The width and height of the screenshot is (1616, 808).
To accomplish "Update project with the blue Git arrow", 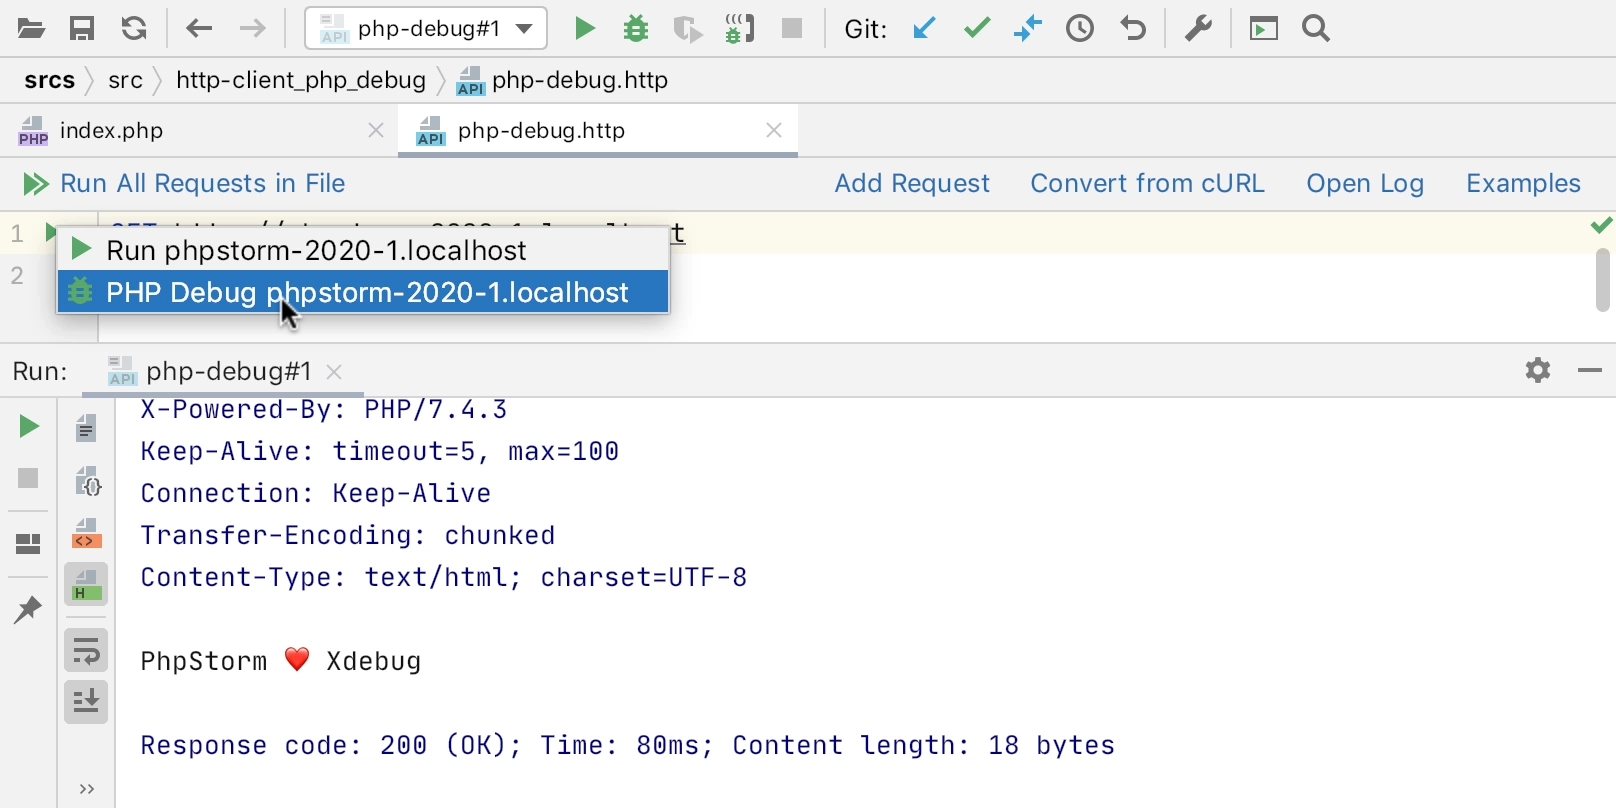I will (925, 29).
